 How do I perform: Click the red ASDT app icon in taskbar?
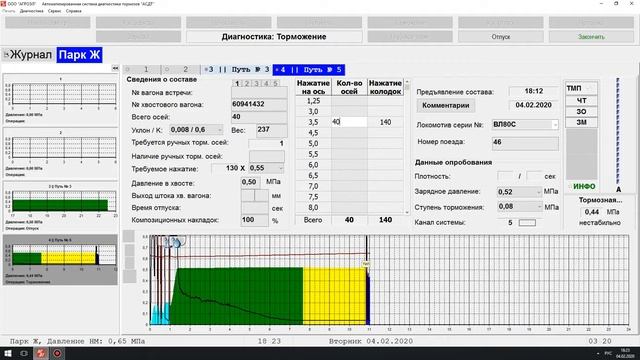[x=40, y=353]
